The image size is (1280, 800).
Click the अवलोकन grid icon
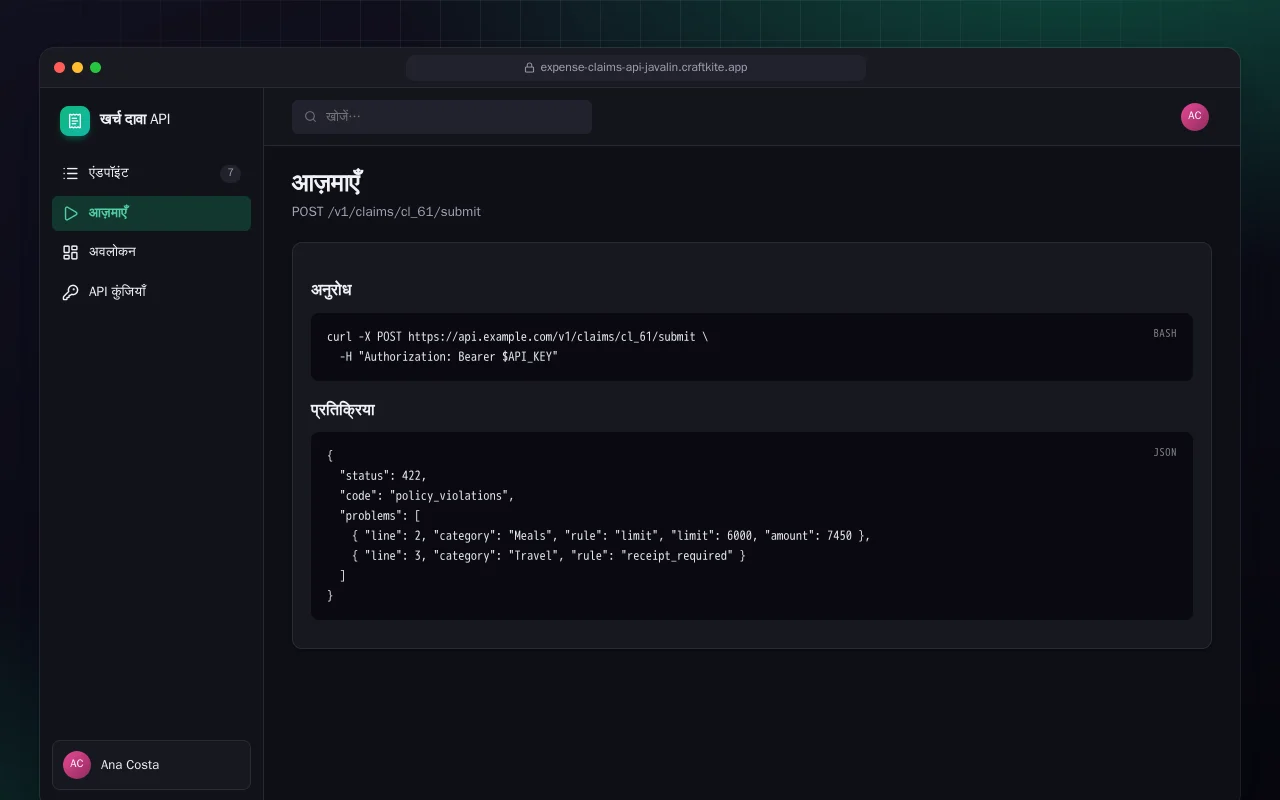tap(70, 252)
